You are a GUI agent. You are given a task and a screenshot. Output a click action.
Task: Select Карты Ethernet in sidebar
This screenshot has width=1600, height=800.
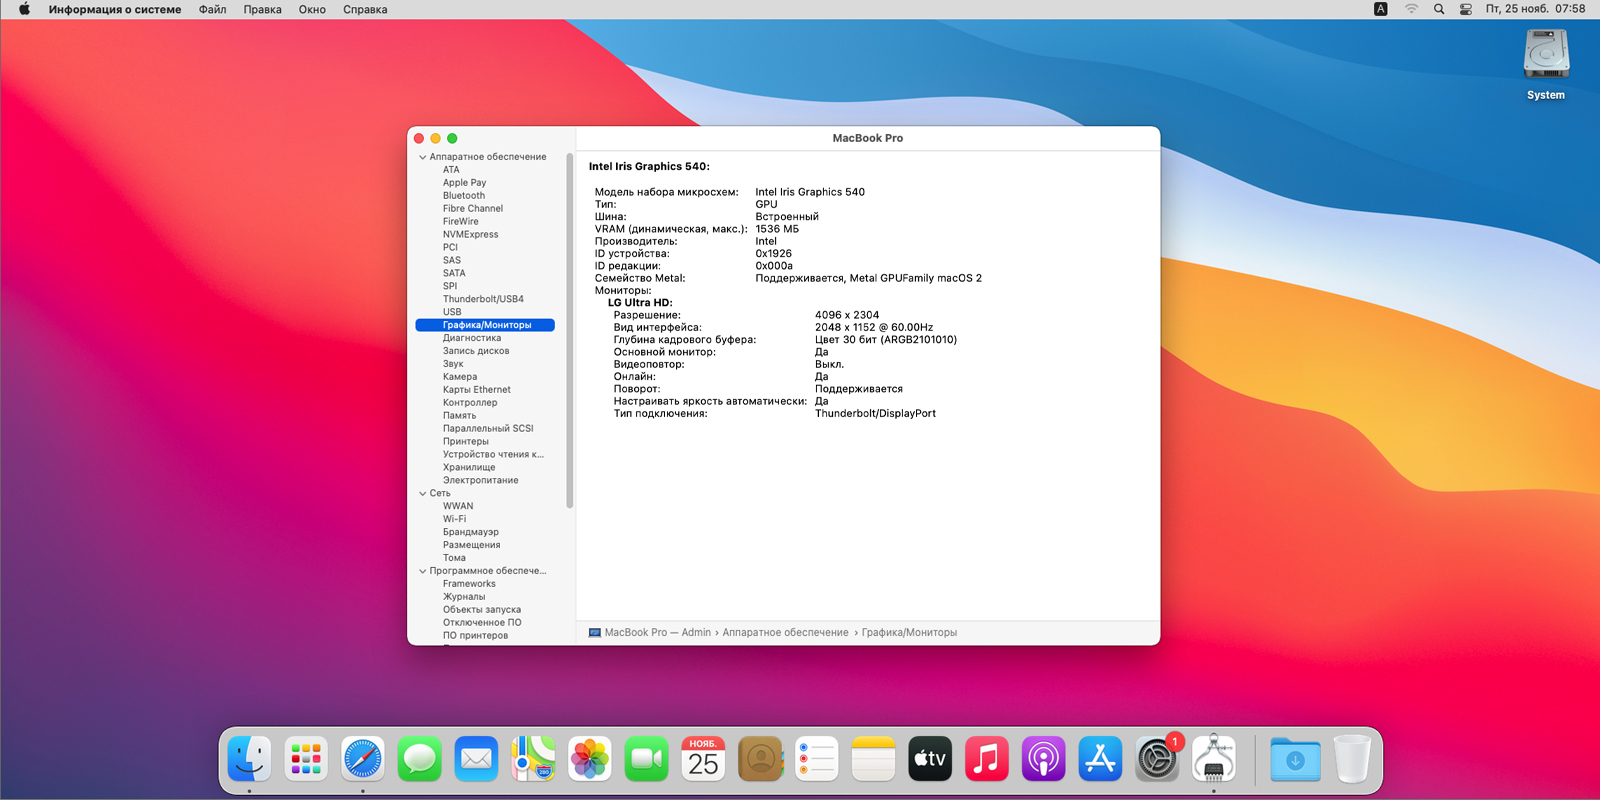pyautogui.click(x=476, y=390)
